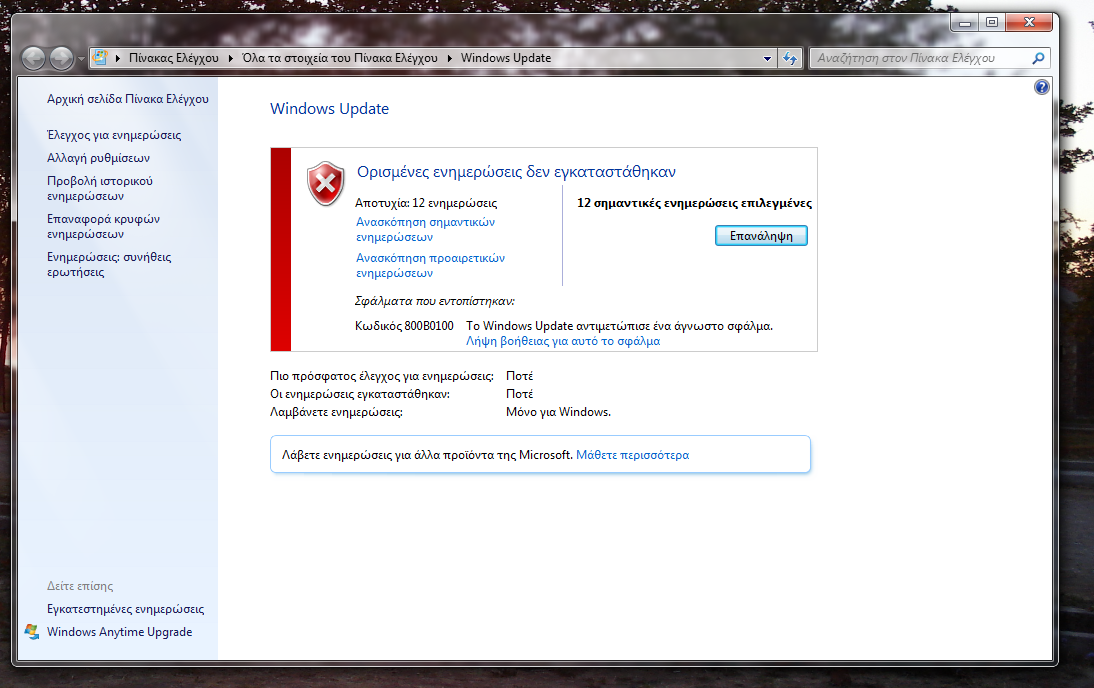This screenshot has width=1094, height=688.
Task: Expand arrow before Πίνακας Ελέγχου breadcrumb
Action: (x=118, y=58)
